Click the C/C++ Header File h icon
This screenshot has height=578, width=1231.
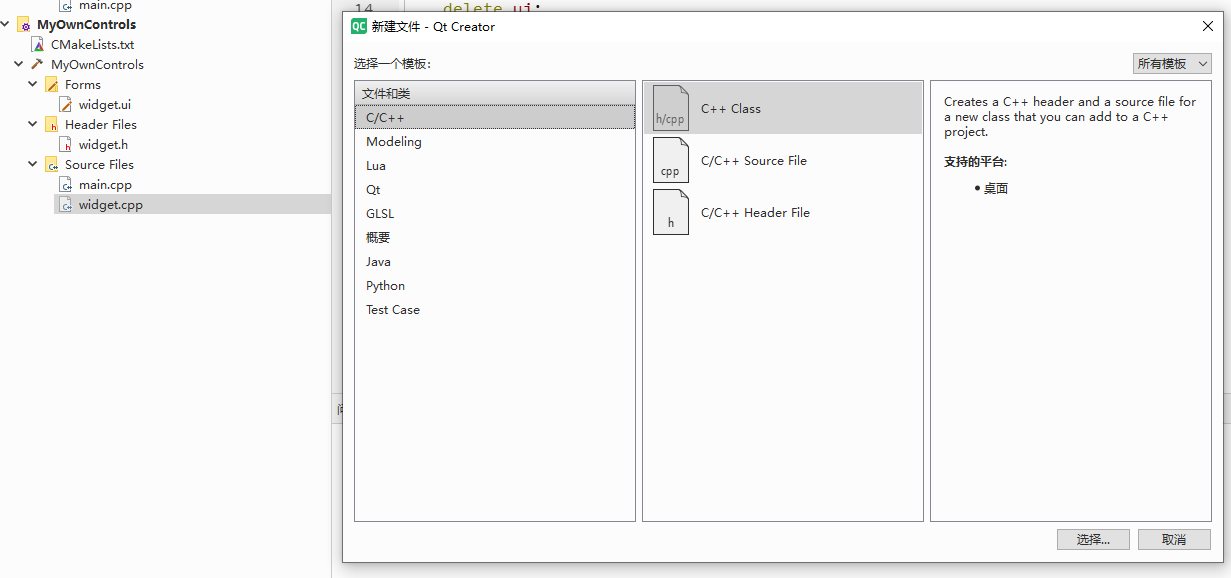[670, 213]
